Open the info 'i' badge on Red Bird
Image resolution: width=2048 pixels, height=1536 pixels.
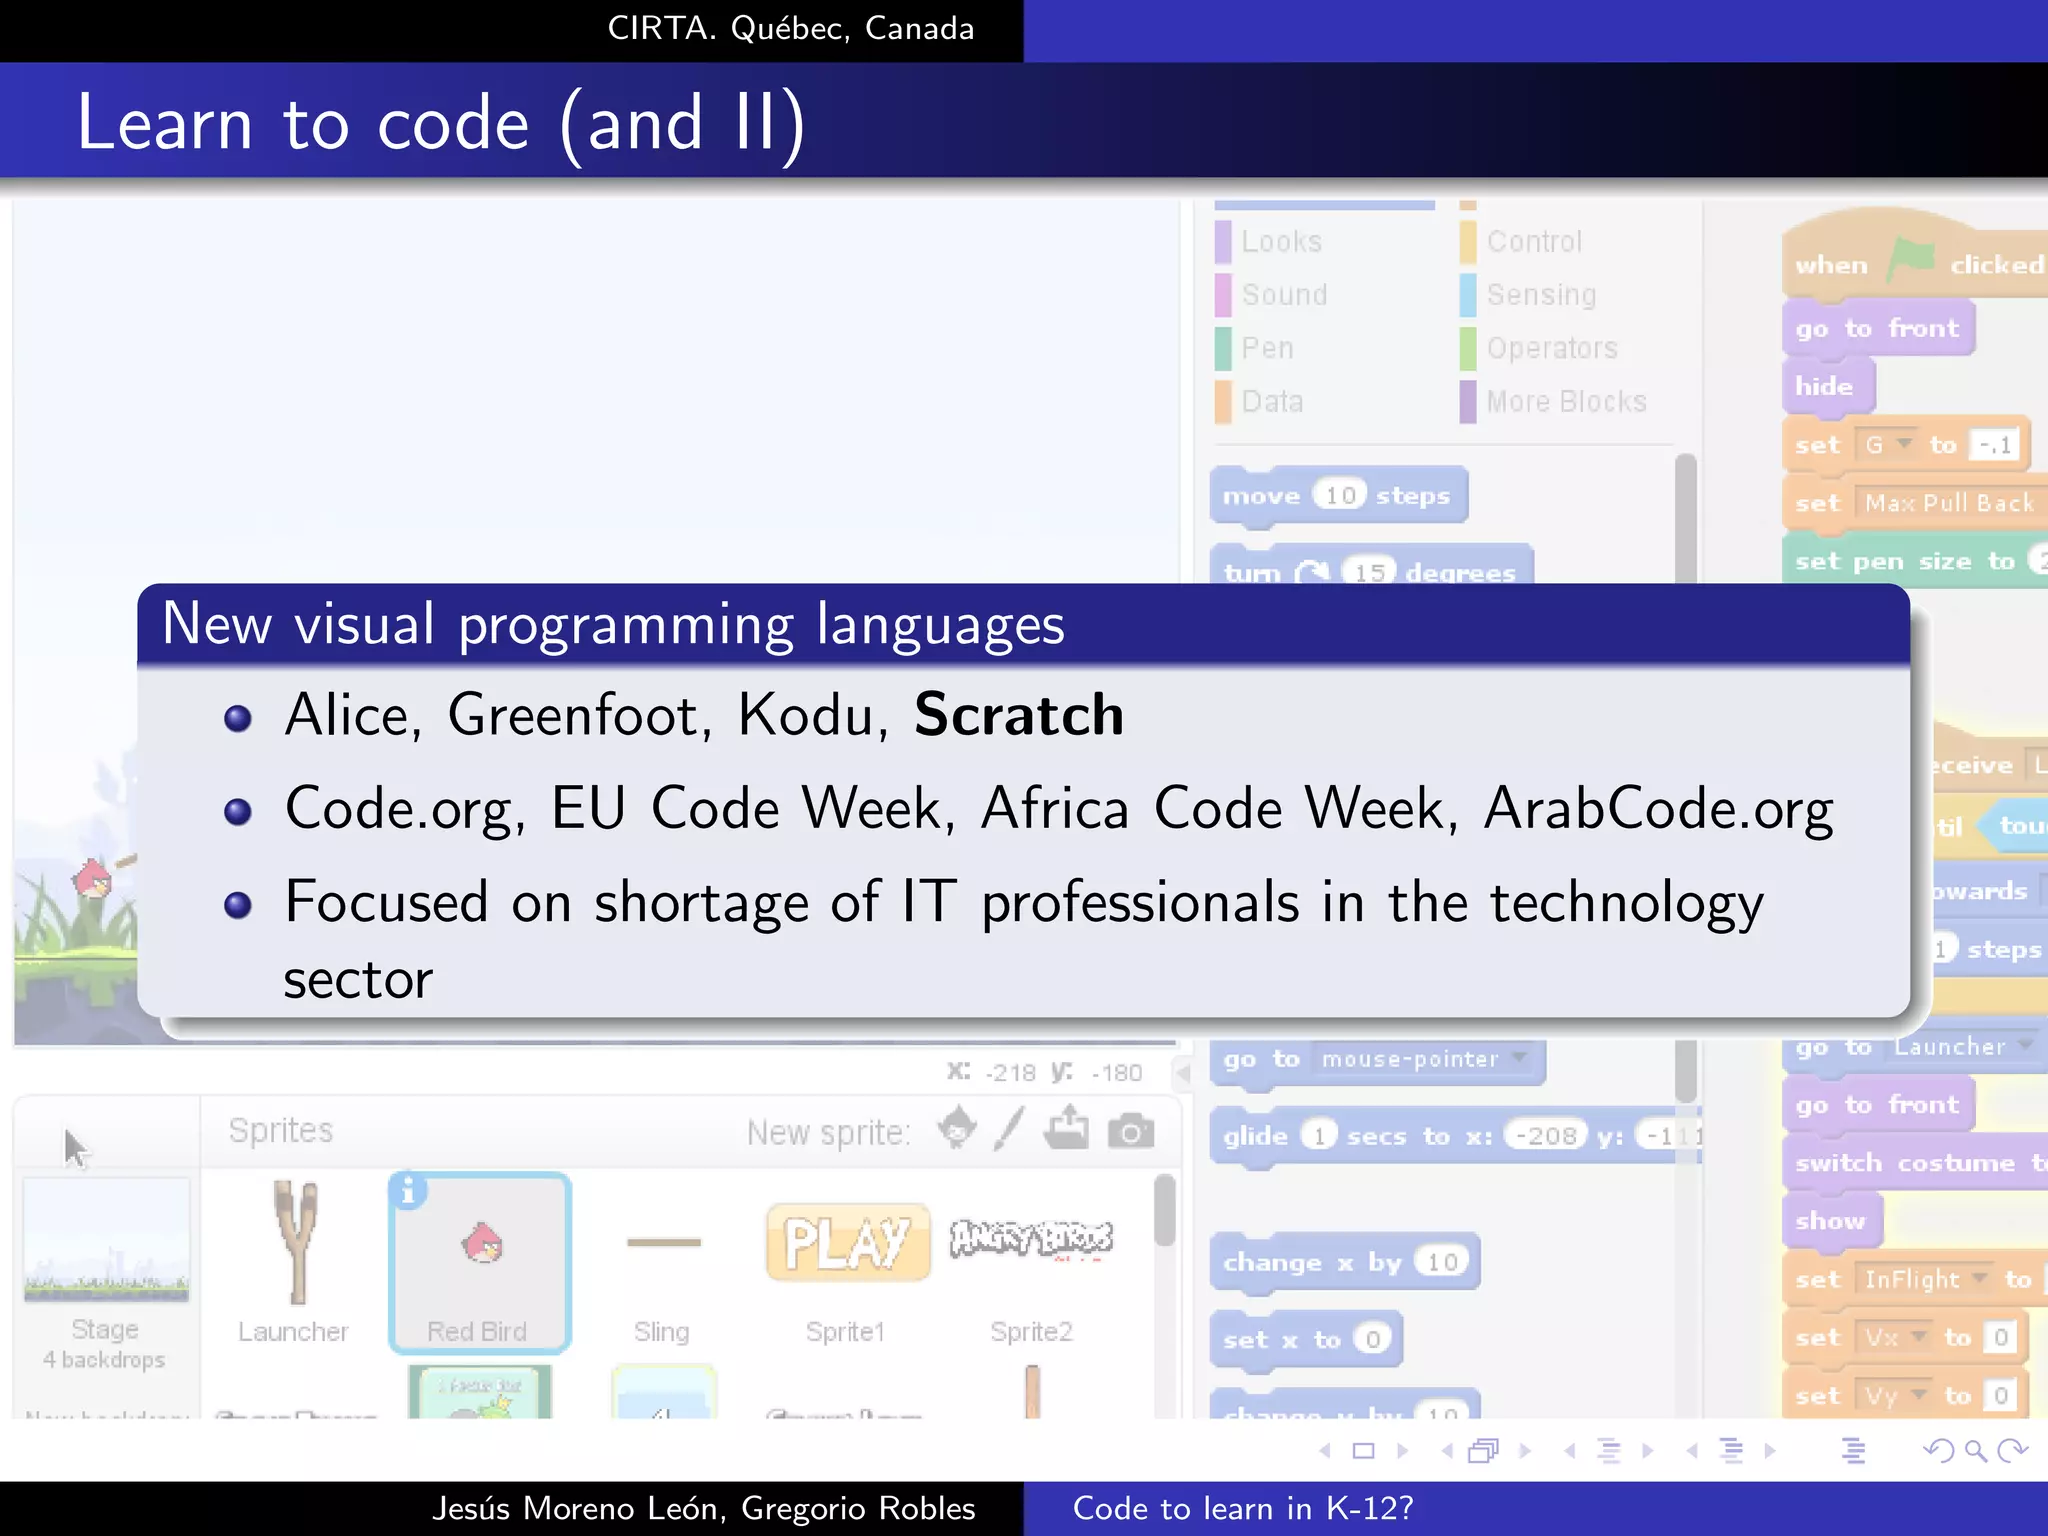point(408,1191)
